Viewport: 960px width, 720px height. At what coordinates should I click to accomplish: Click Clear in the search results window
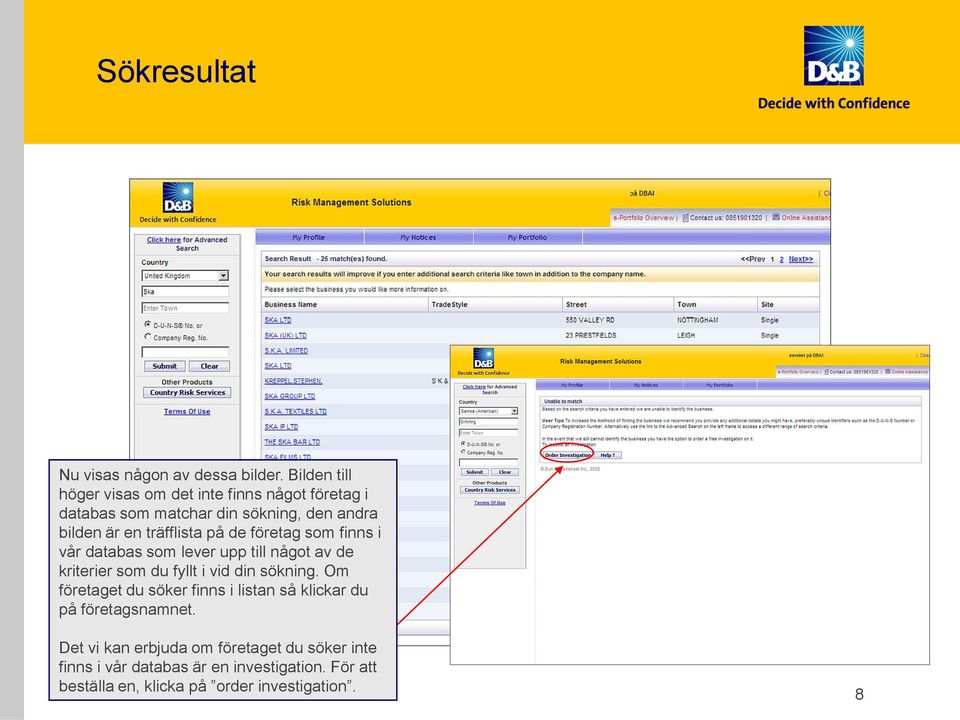pos(209,366)
